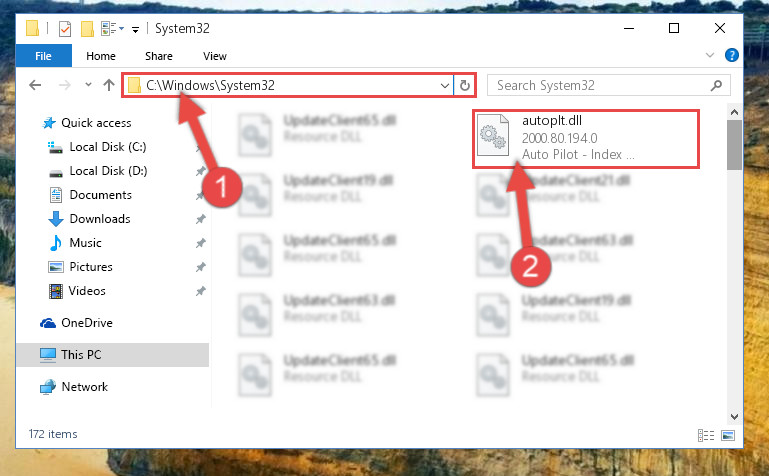Click the Search System32 input field

600,85
